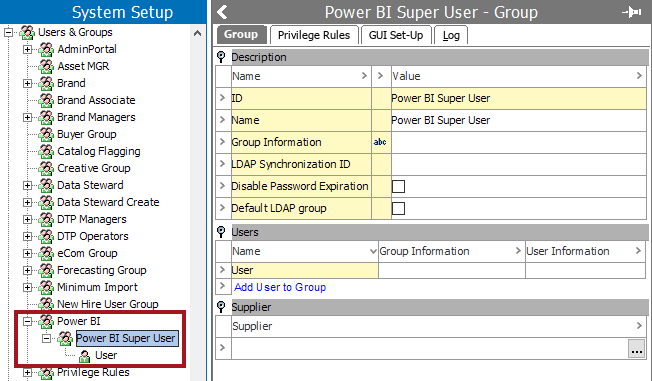652x381 pixels.
Task: Open the GUI Set-Up tab
Action: 396,35
